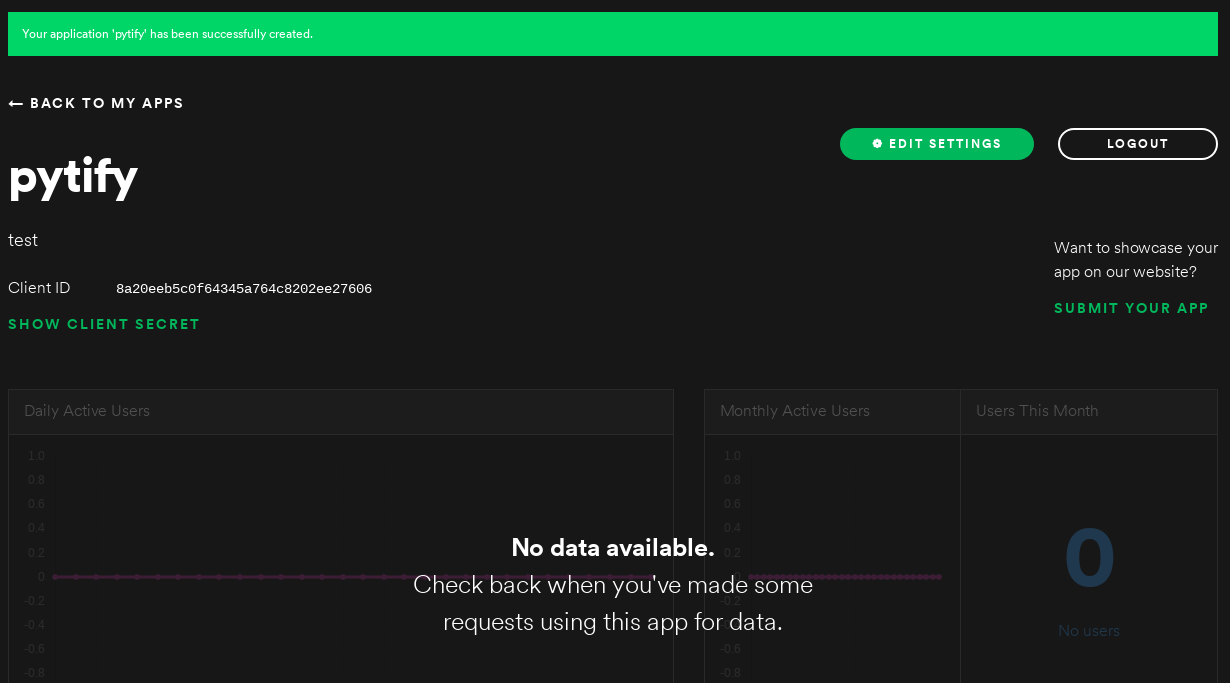
Task: Click the "test" app description
Action: point(23,240)
